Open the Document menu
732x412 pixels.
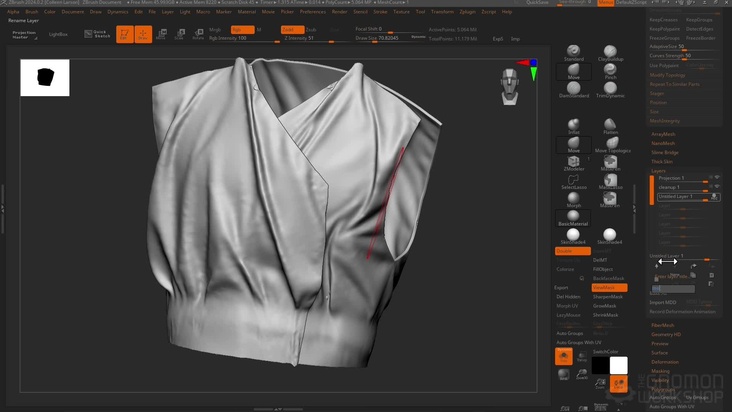pyautogui.click(x=72, y=12)
